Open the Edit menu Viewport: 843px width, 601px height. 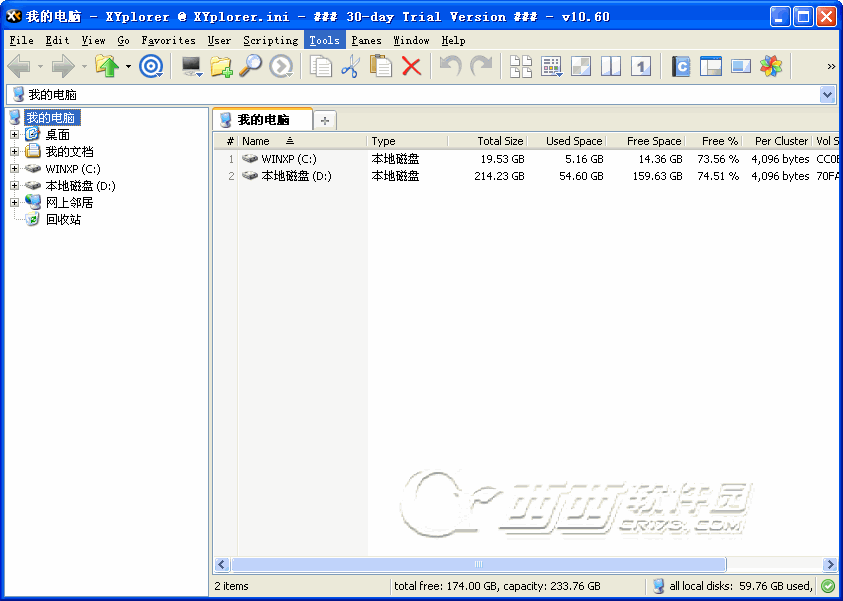click(57, 40)
